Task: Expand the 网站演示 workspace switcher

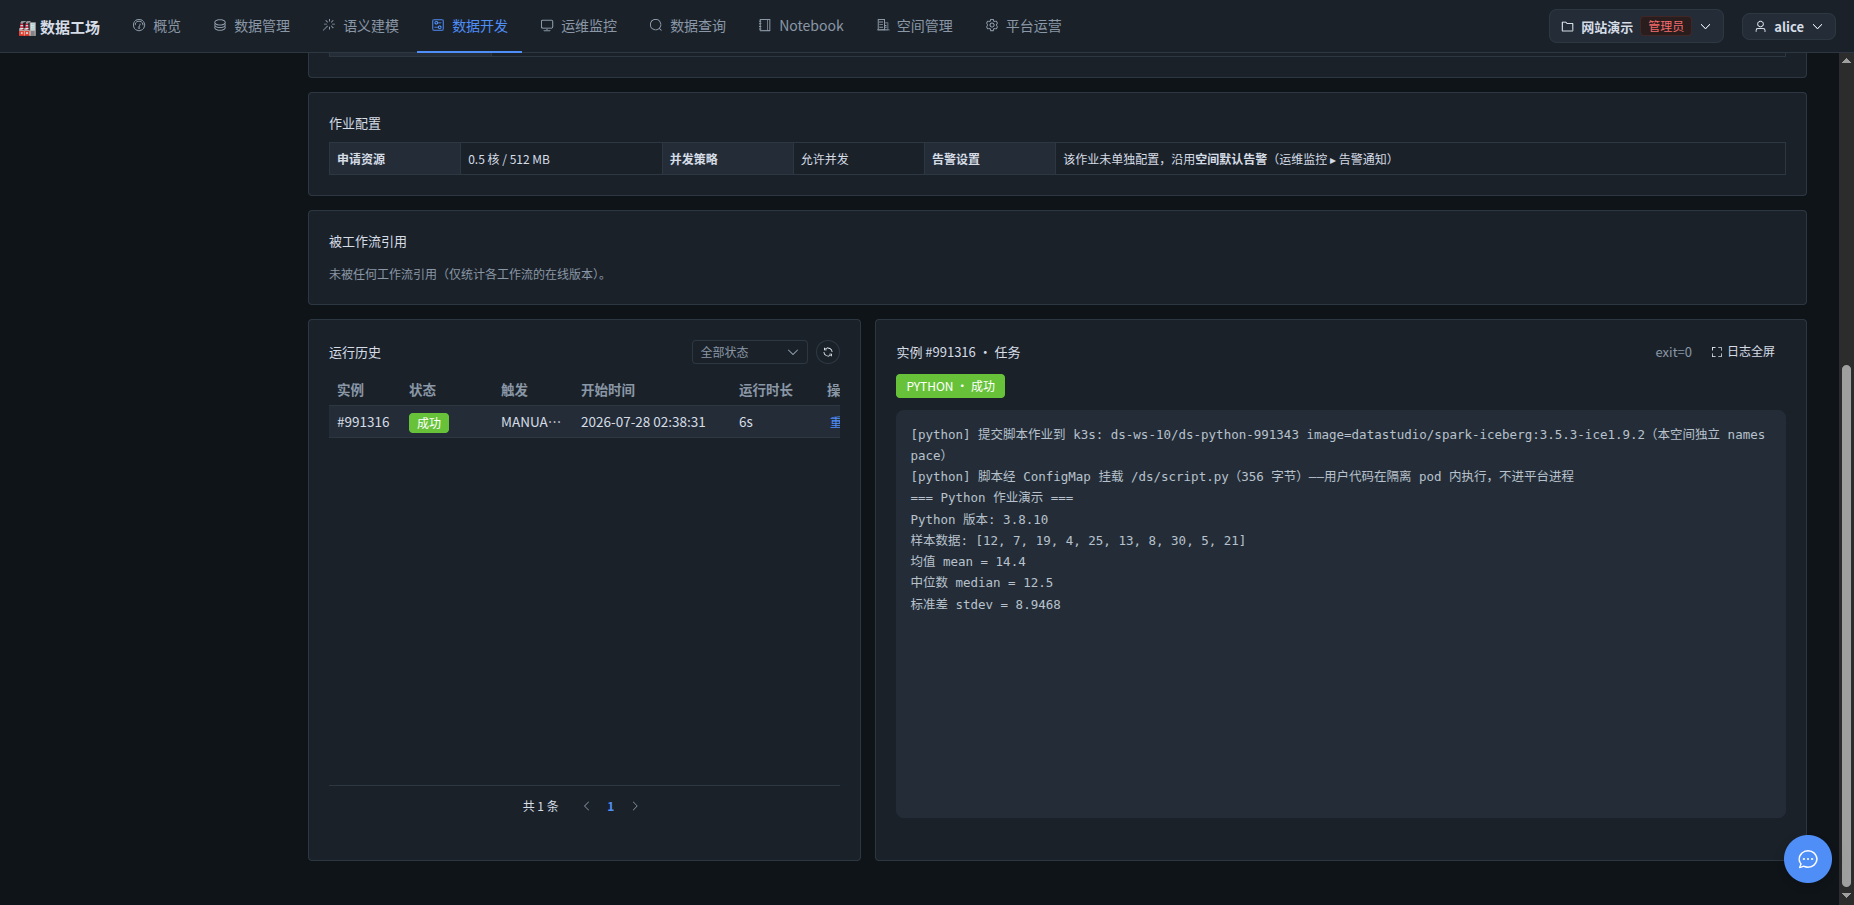Action: [x=1636, y=27]
